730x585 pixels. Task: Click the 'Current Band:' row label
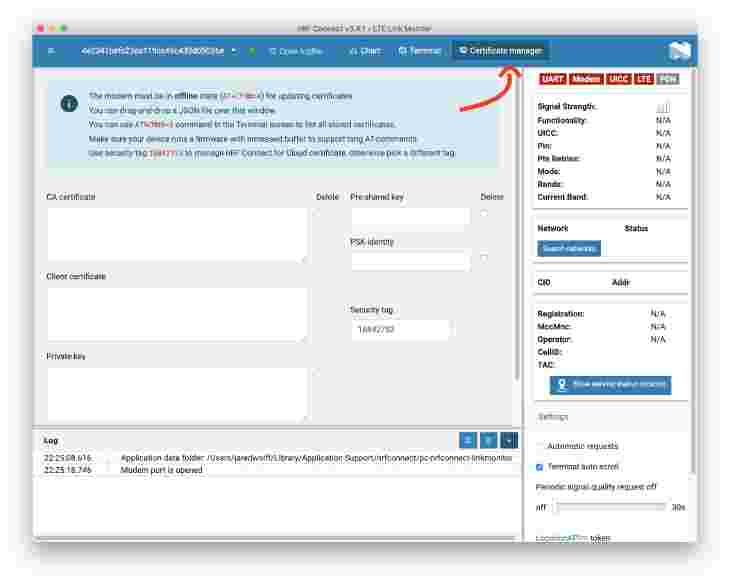tap(562, 197)
